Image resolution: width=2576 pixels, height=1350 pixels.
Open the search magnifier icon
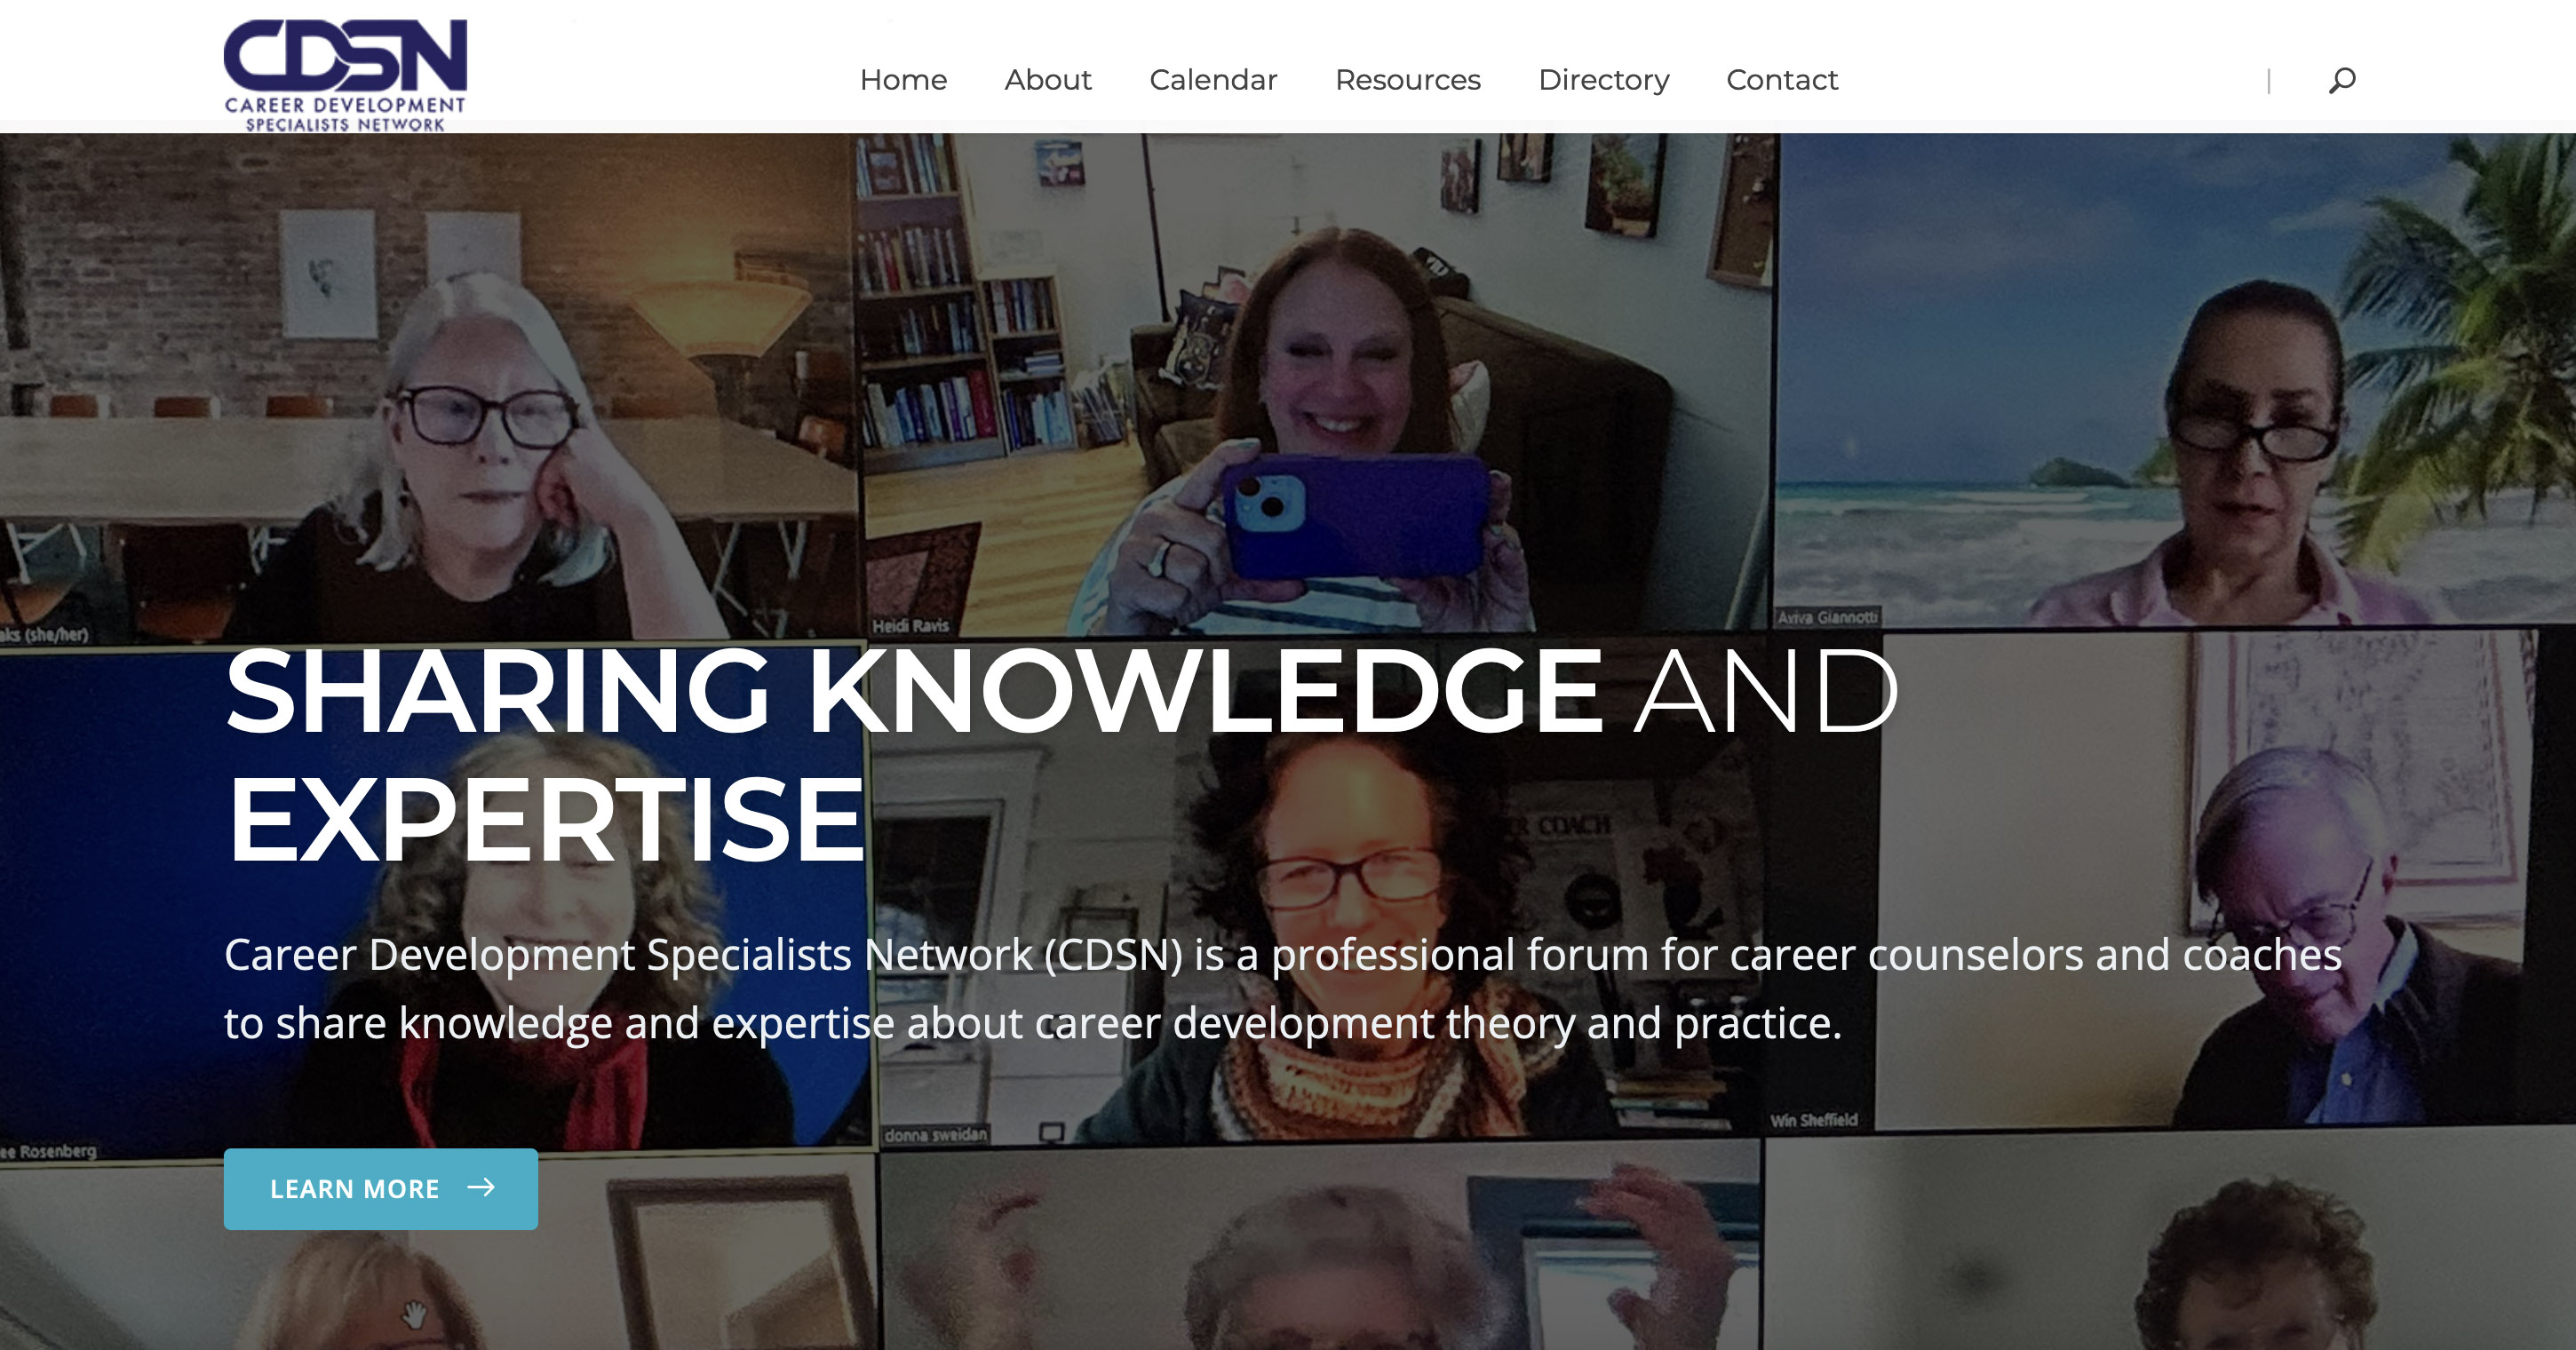2342,80
